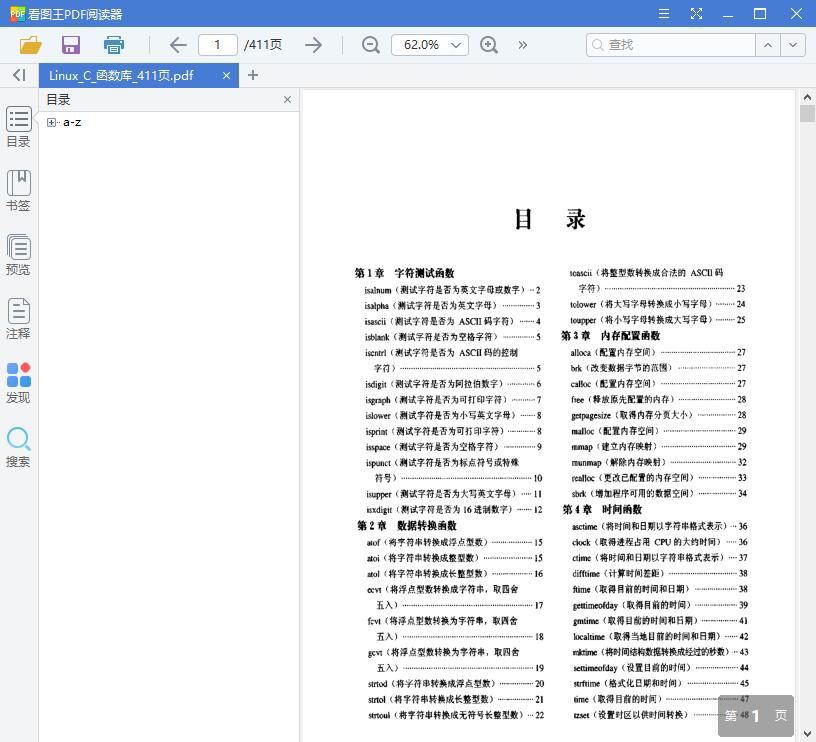Go to previous page with left arrow

pos(178,45)
